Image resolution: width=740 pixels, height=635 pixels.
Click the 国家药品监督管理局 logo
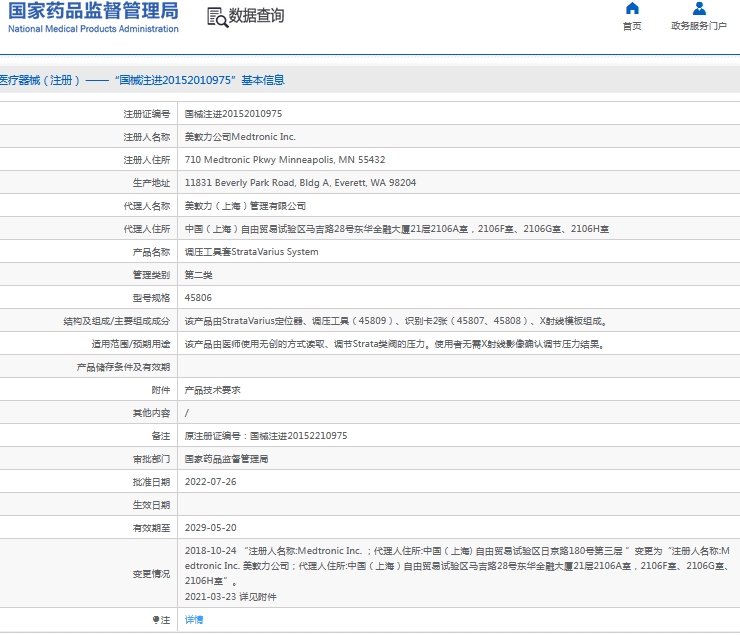tap(93, 11)
